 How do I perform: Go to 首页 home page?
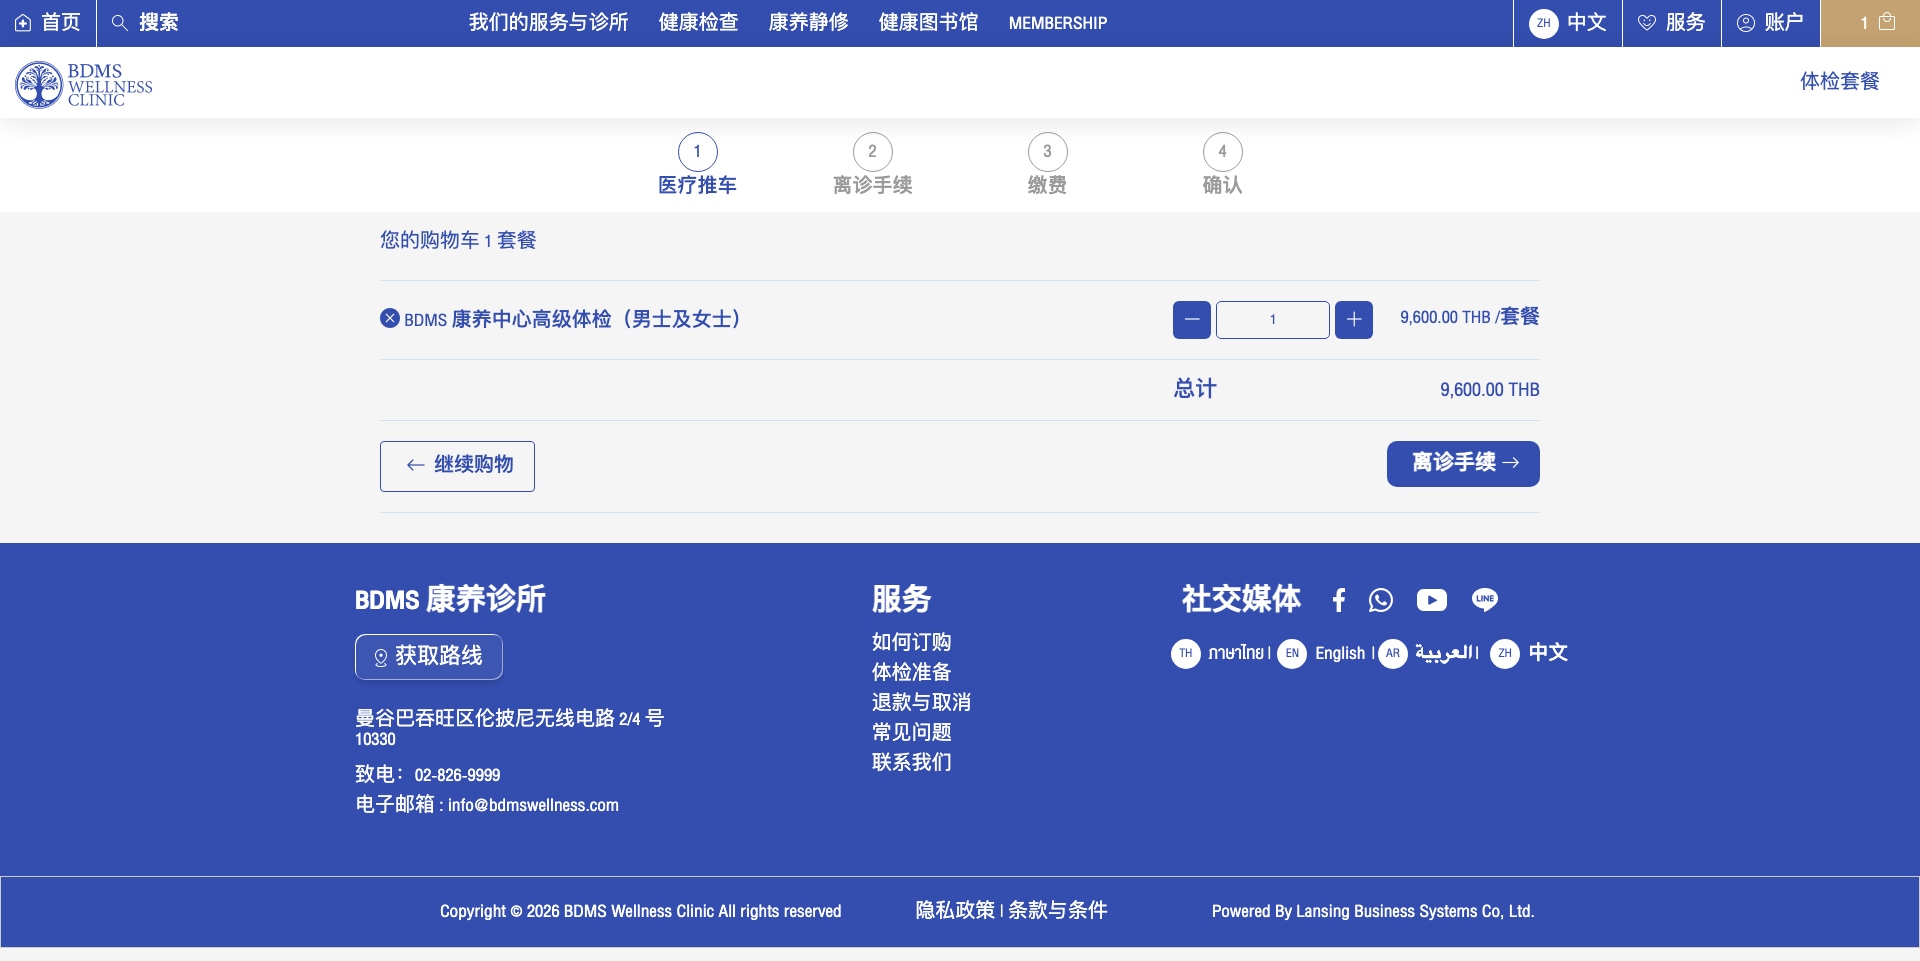click(x=48, y=23)
